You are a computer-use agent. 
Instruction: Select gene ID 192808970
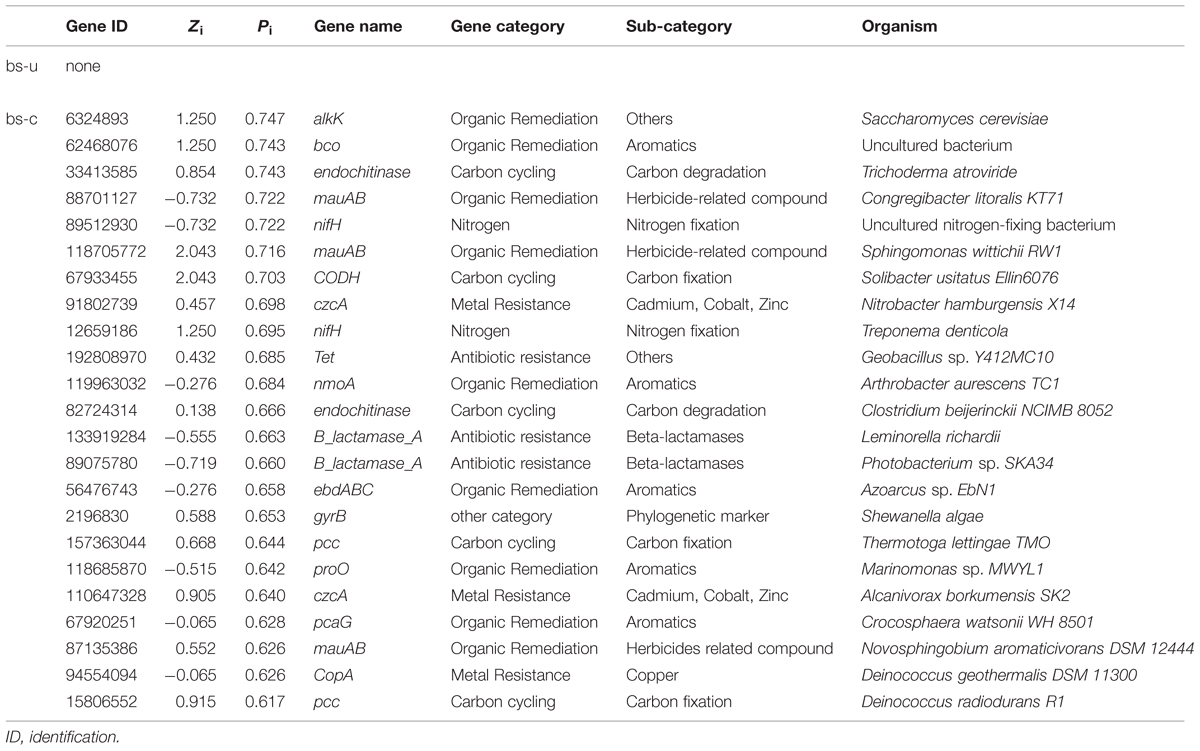pos(106,357)
